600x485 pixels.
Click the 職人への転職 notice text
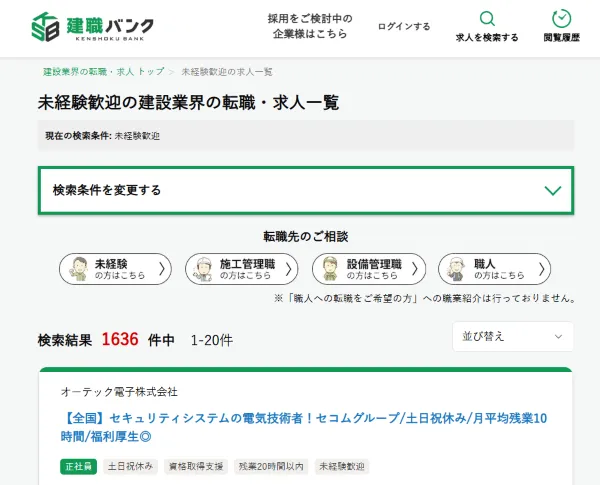click(425, 299)
